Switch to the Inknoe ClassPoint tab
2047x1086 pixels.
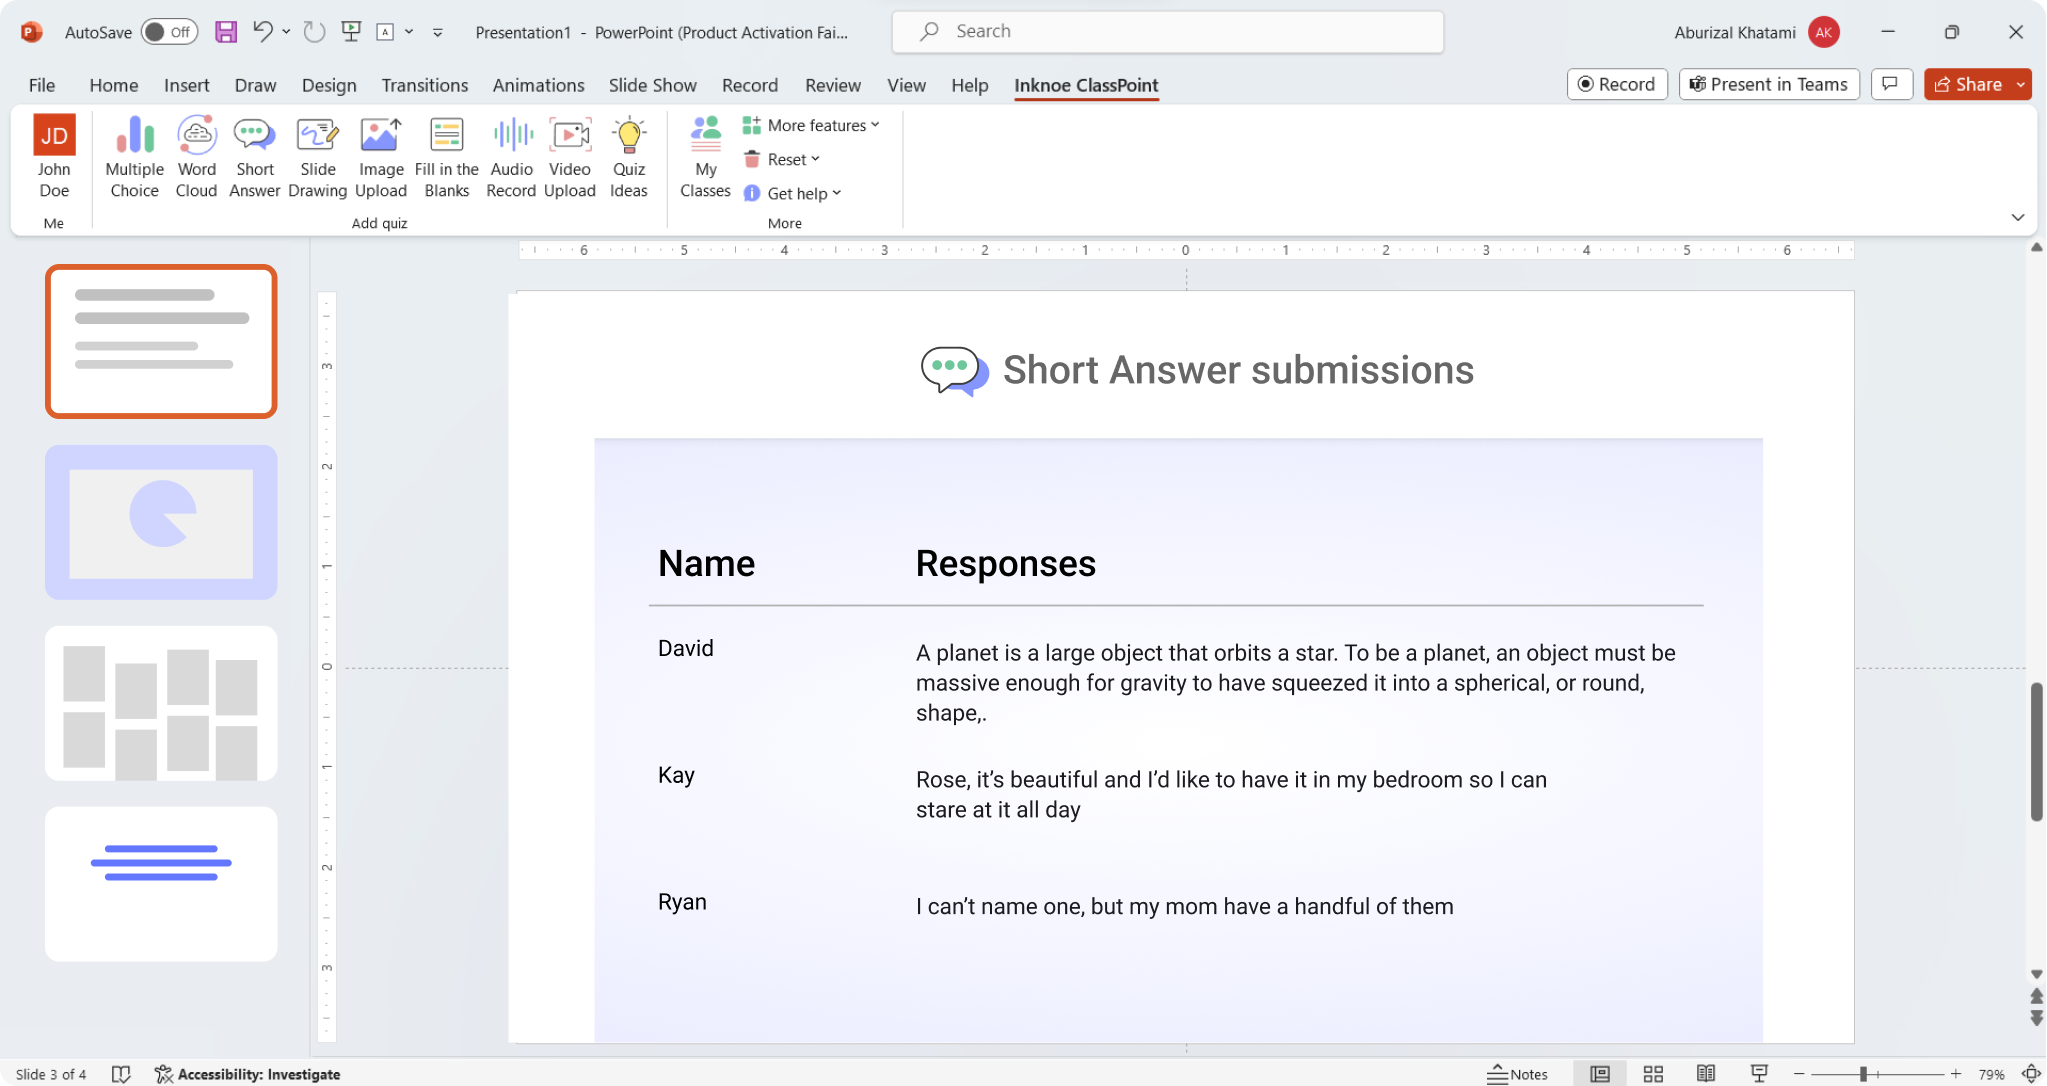(1085, 85)
